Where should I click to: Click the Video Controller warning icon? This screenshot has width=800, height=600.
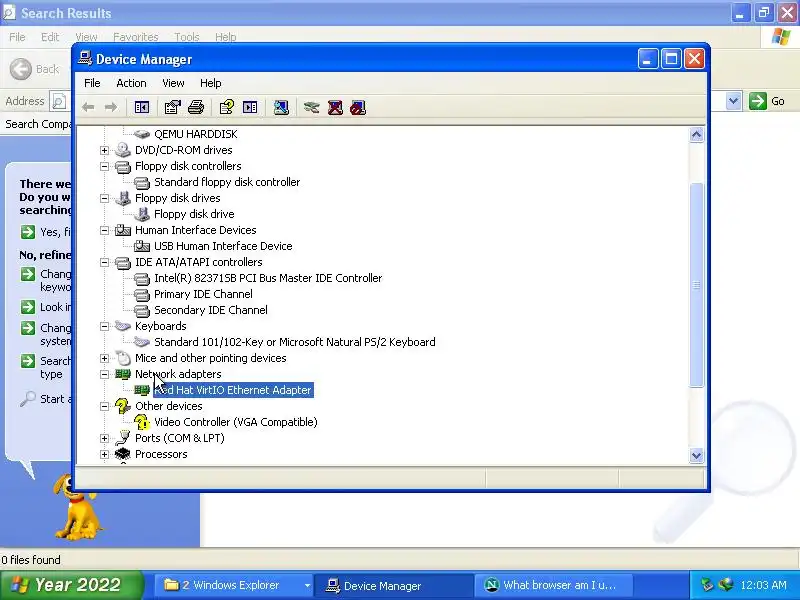[142, 422]
